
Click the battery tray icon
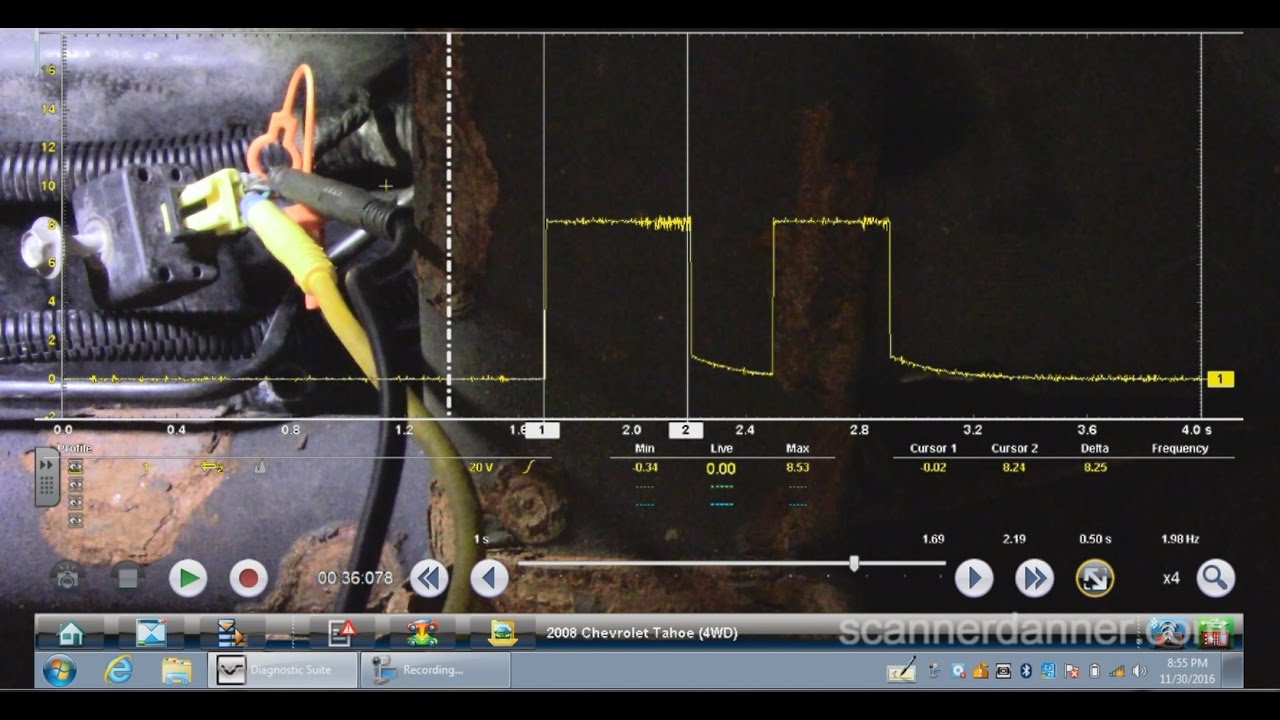pyautogui.click(x=1094, y=670)
